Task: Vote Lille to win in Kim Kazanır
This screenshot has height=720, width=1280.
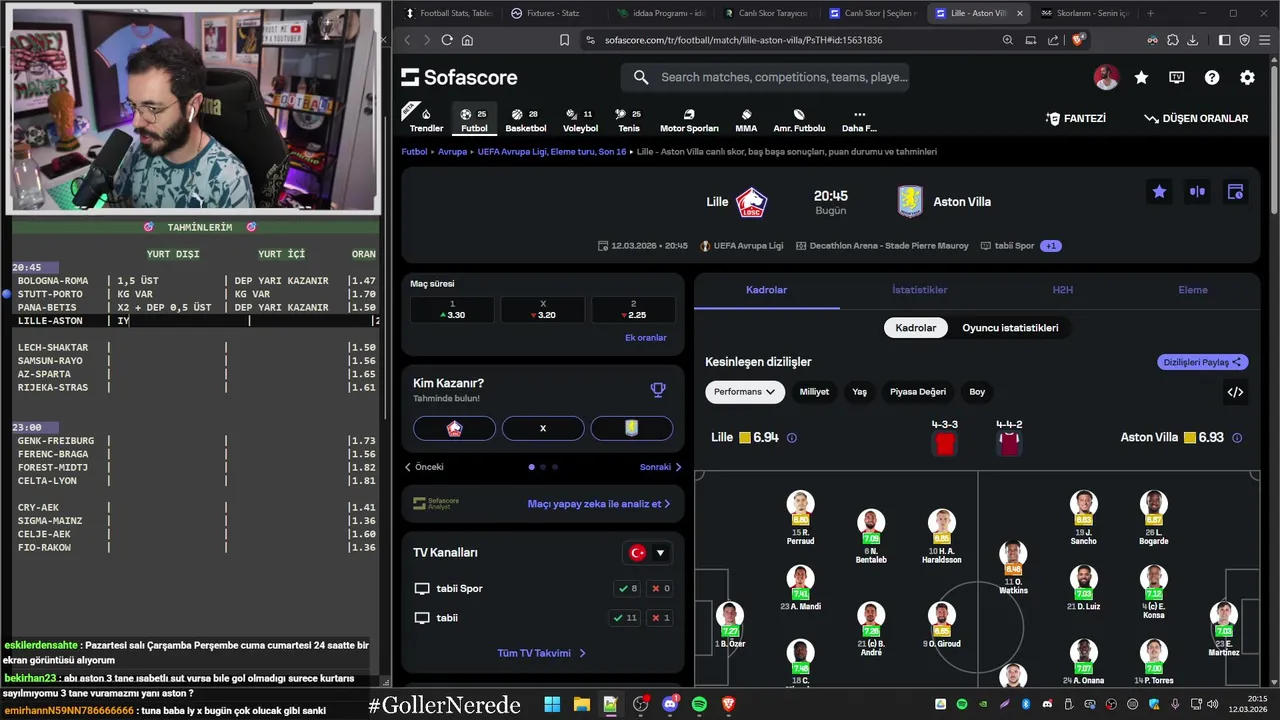Action: (x=454, y=428)
